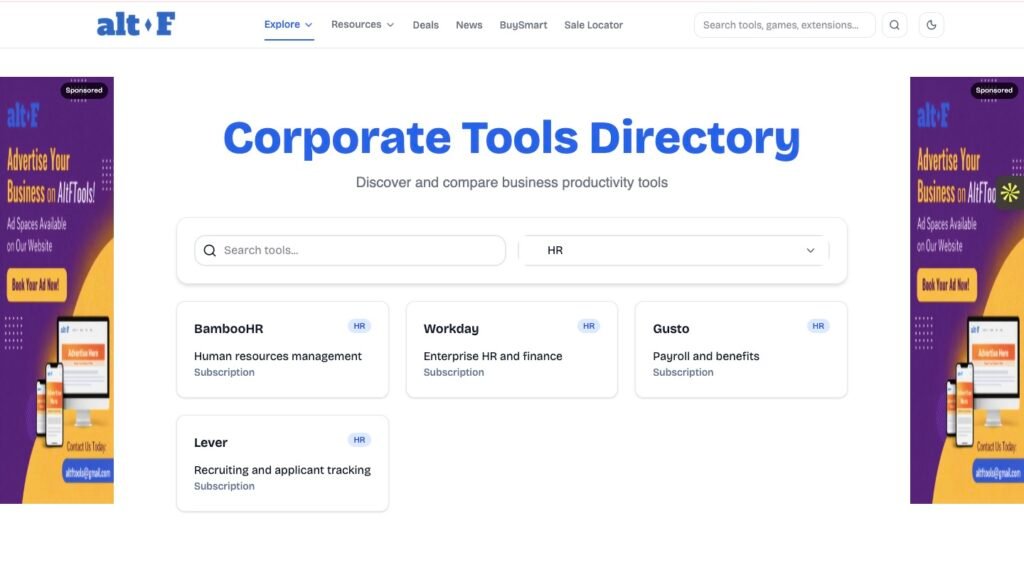Open the HR category filter dropdown
The image size is (1024, 580).
[674, 251]
